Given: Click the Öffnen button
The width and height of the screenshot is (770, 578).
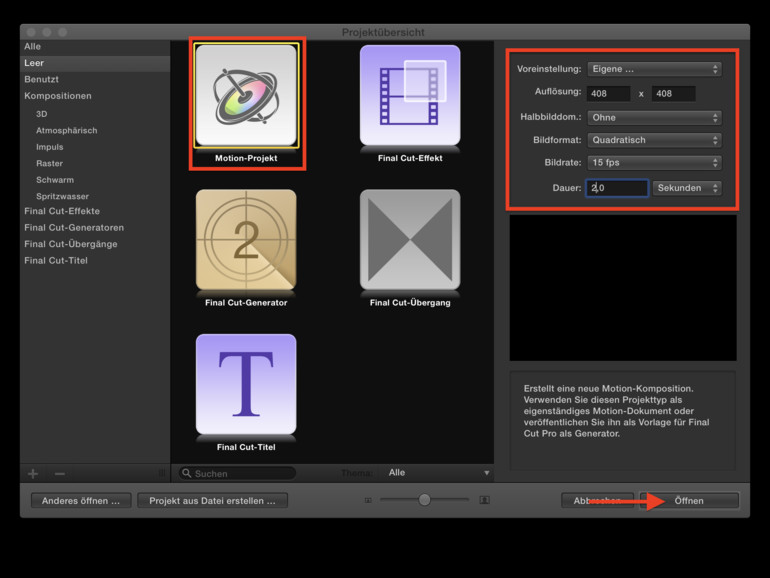Looking at the screenshot, I should point(689,501).
